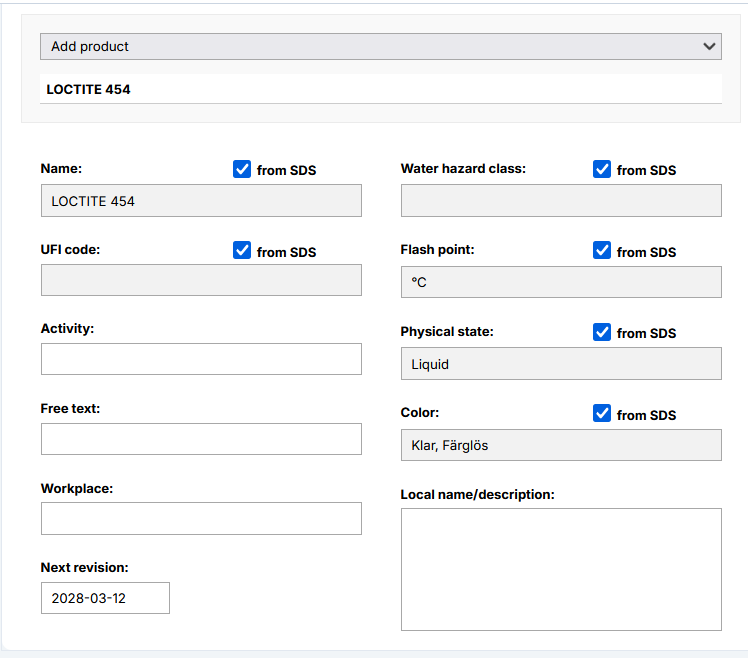Focus the Water hazard class field
This screenshot has width=748, height=658.
[x=561, y=200]
